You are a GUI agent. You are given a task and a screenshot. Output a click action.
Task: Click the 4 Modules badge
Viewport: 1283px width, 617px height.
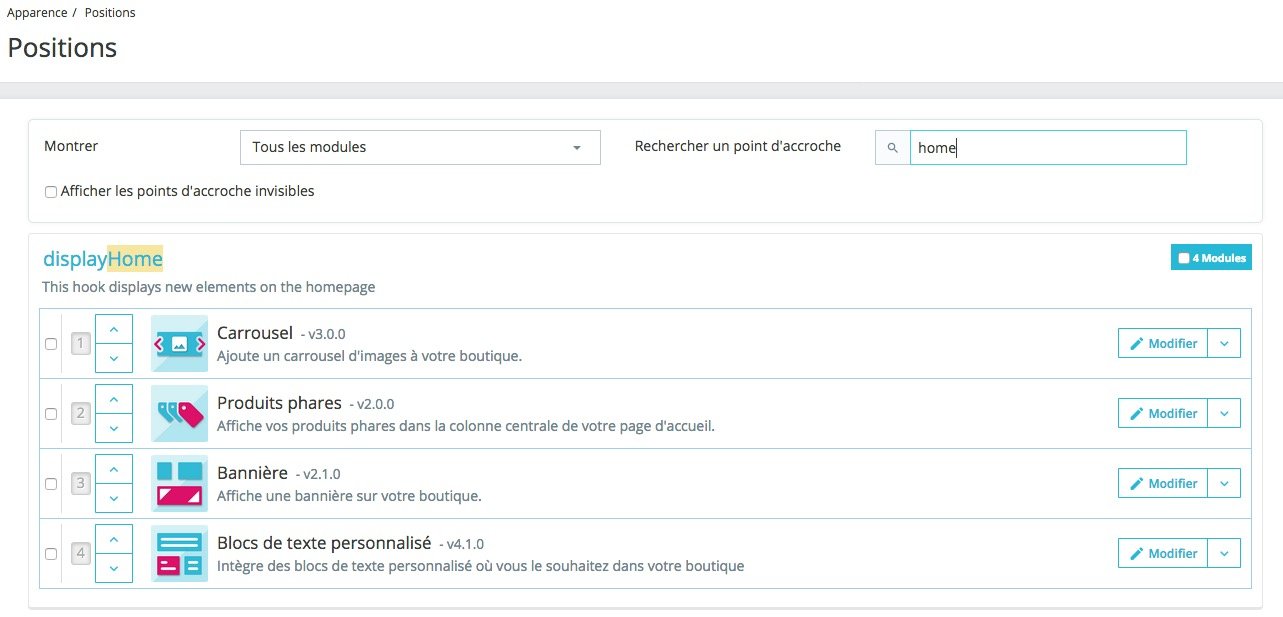(x=1211, y=257)
